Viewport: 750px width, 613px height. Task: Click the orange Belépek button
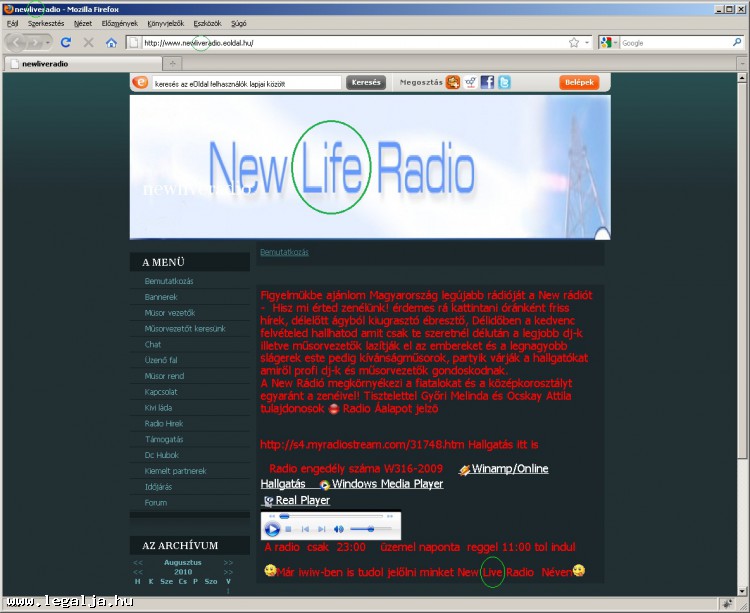tap(579, 83)
